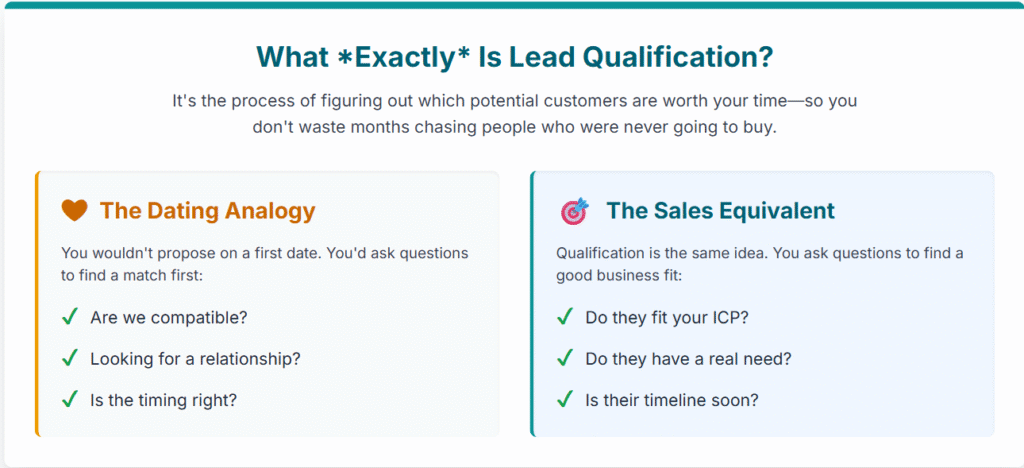The height and width of the screenshot is (468, 1024).
Task: Click the checkmark beside "Do they fit your ICP?"
Action: pyautogui.click(x=565, y=317)
